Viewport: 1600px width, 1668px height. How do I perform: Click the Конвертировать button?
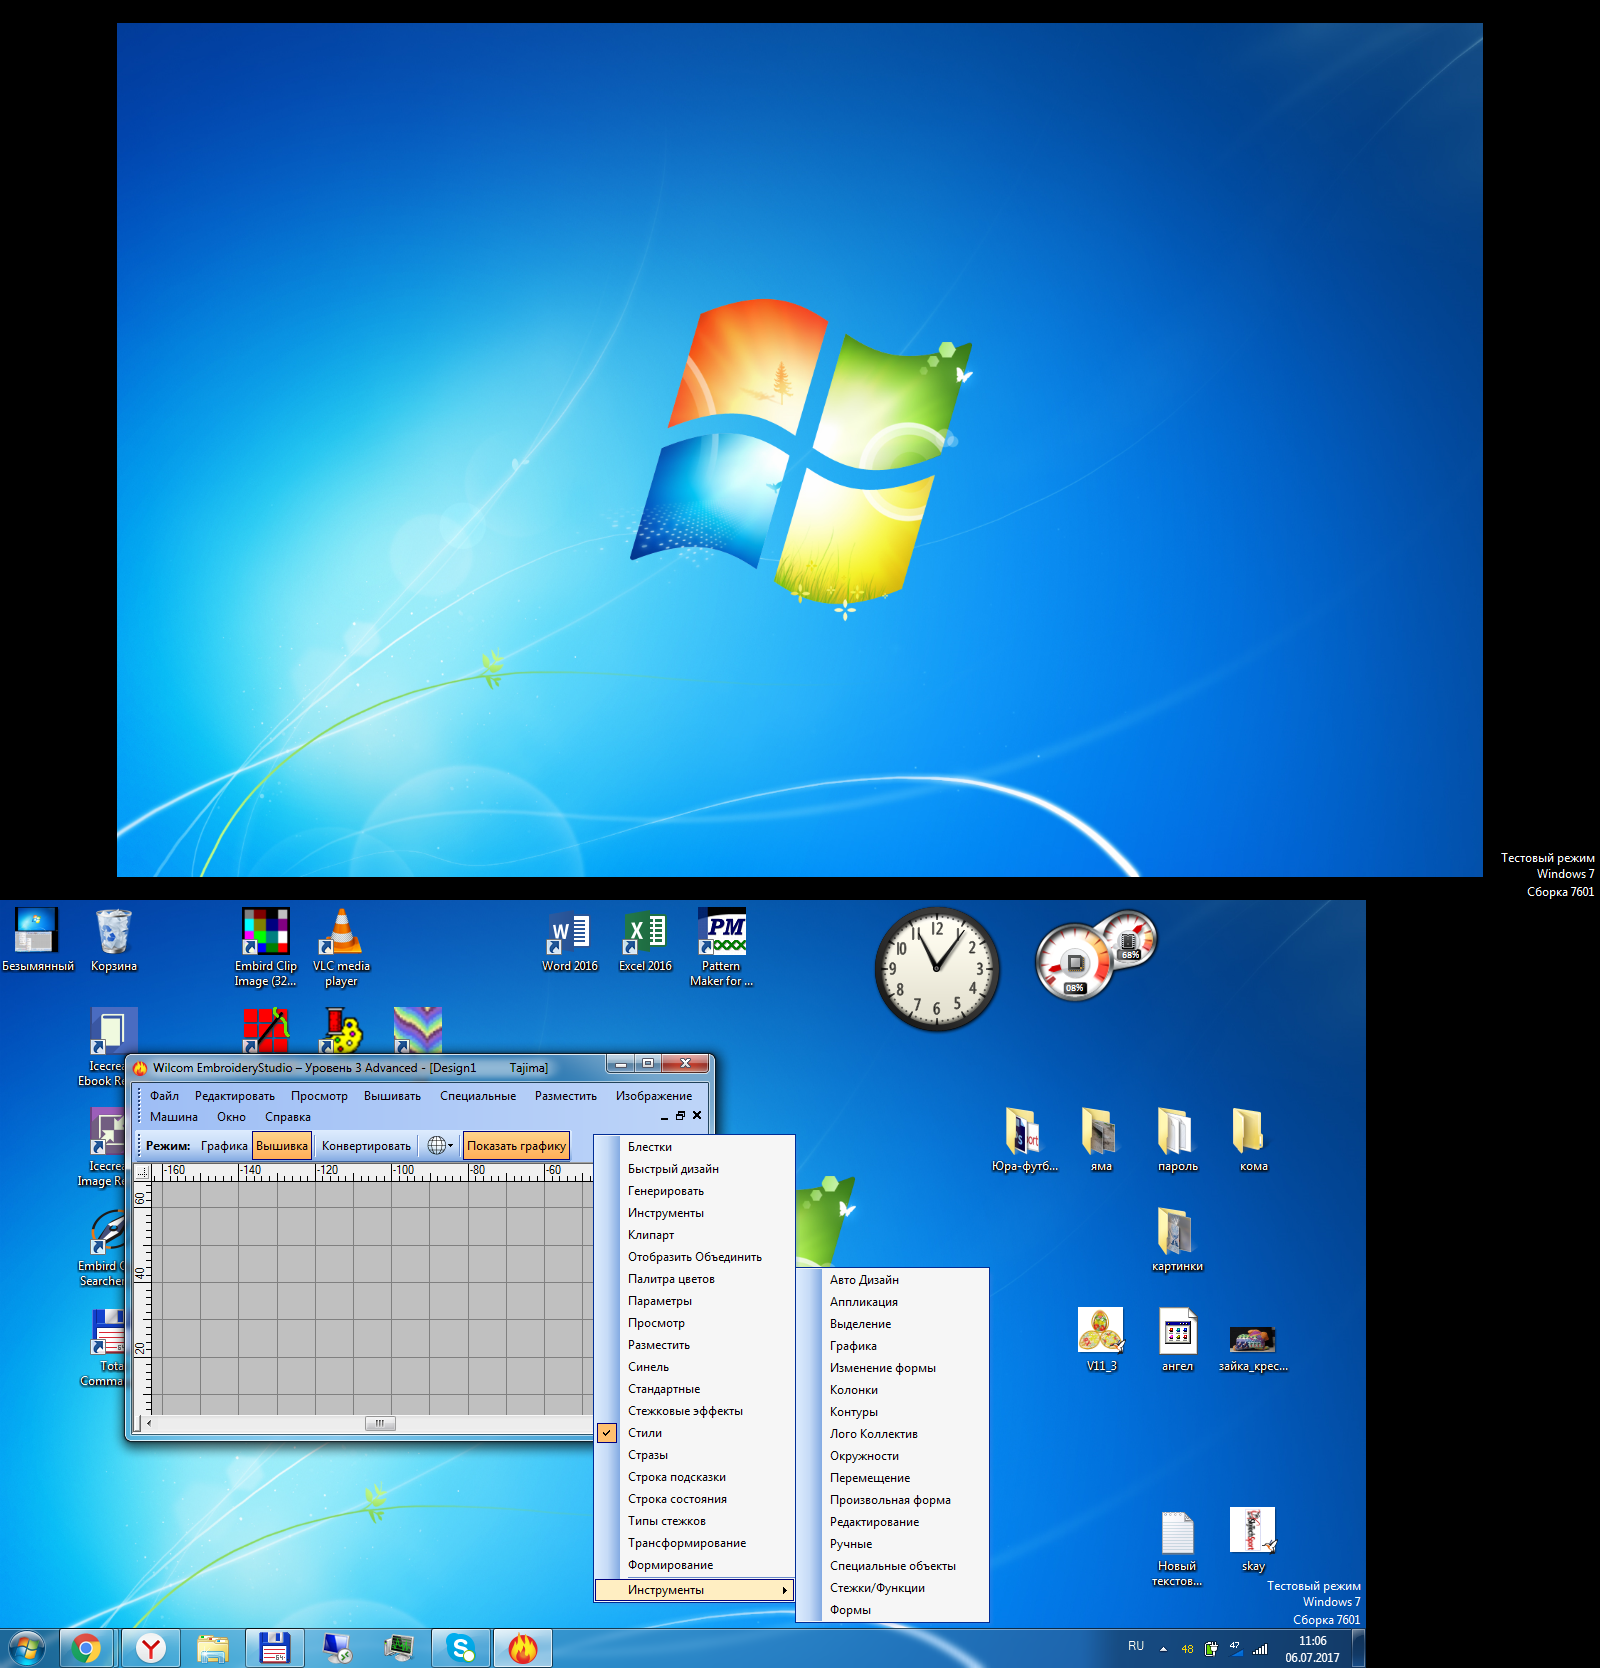(366, 1146)
